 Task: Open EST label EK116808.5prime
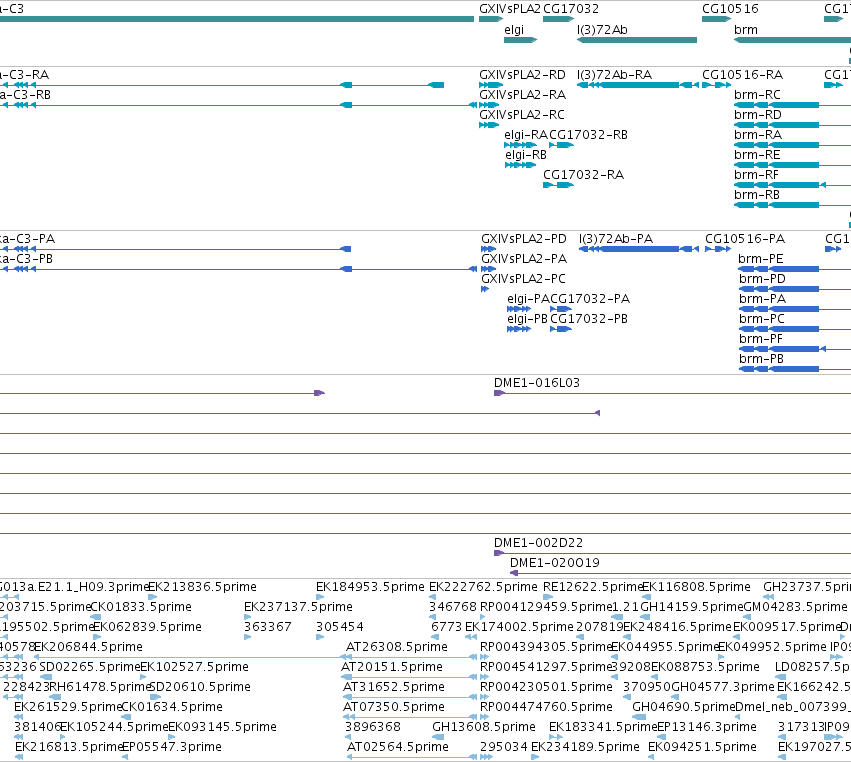pyautogui.click(x=696, y=587)
